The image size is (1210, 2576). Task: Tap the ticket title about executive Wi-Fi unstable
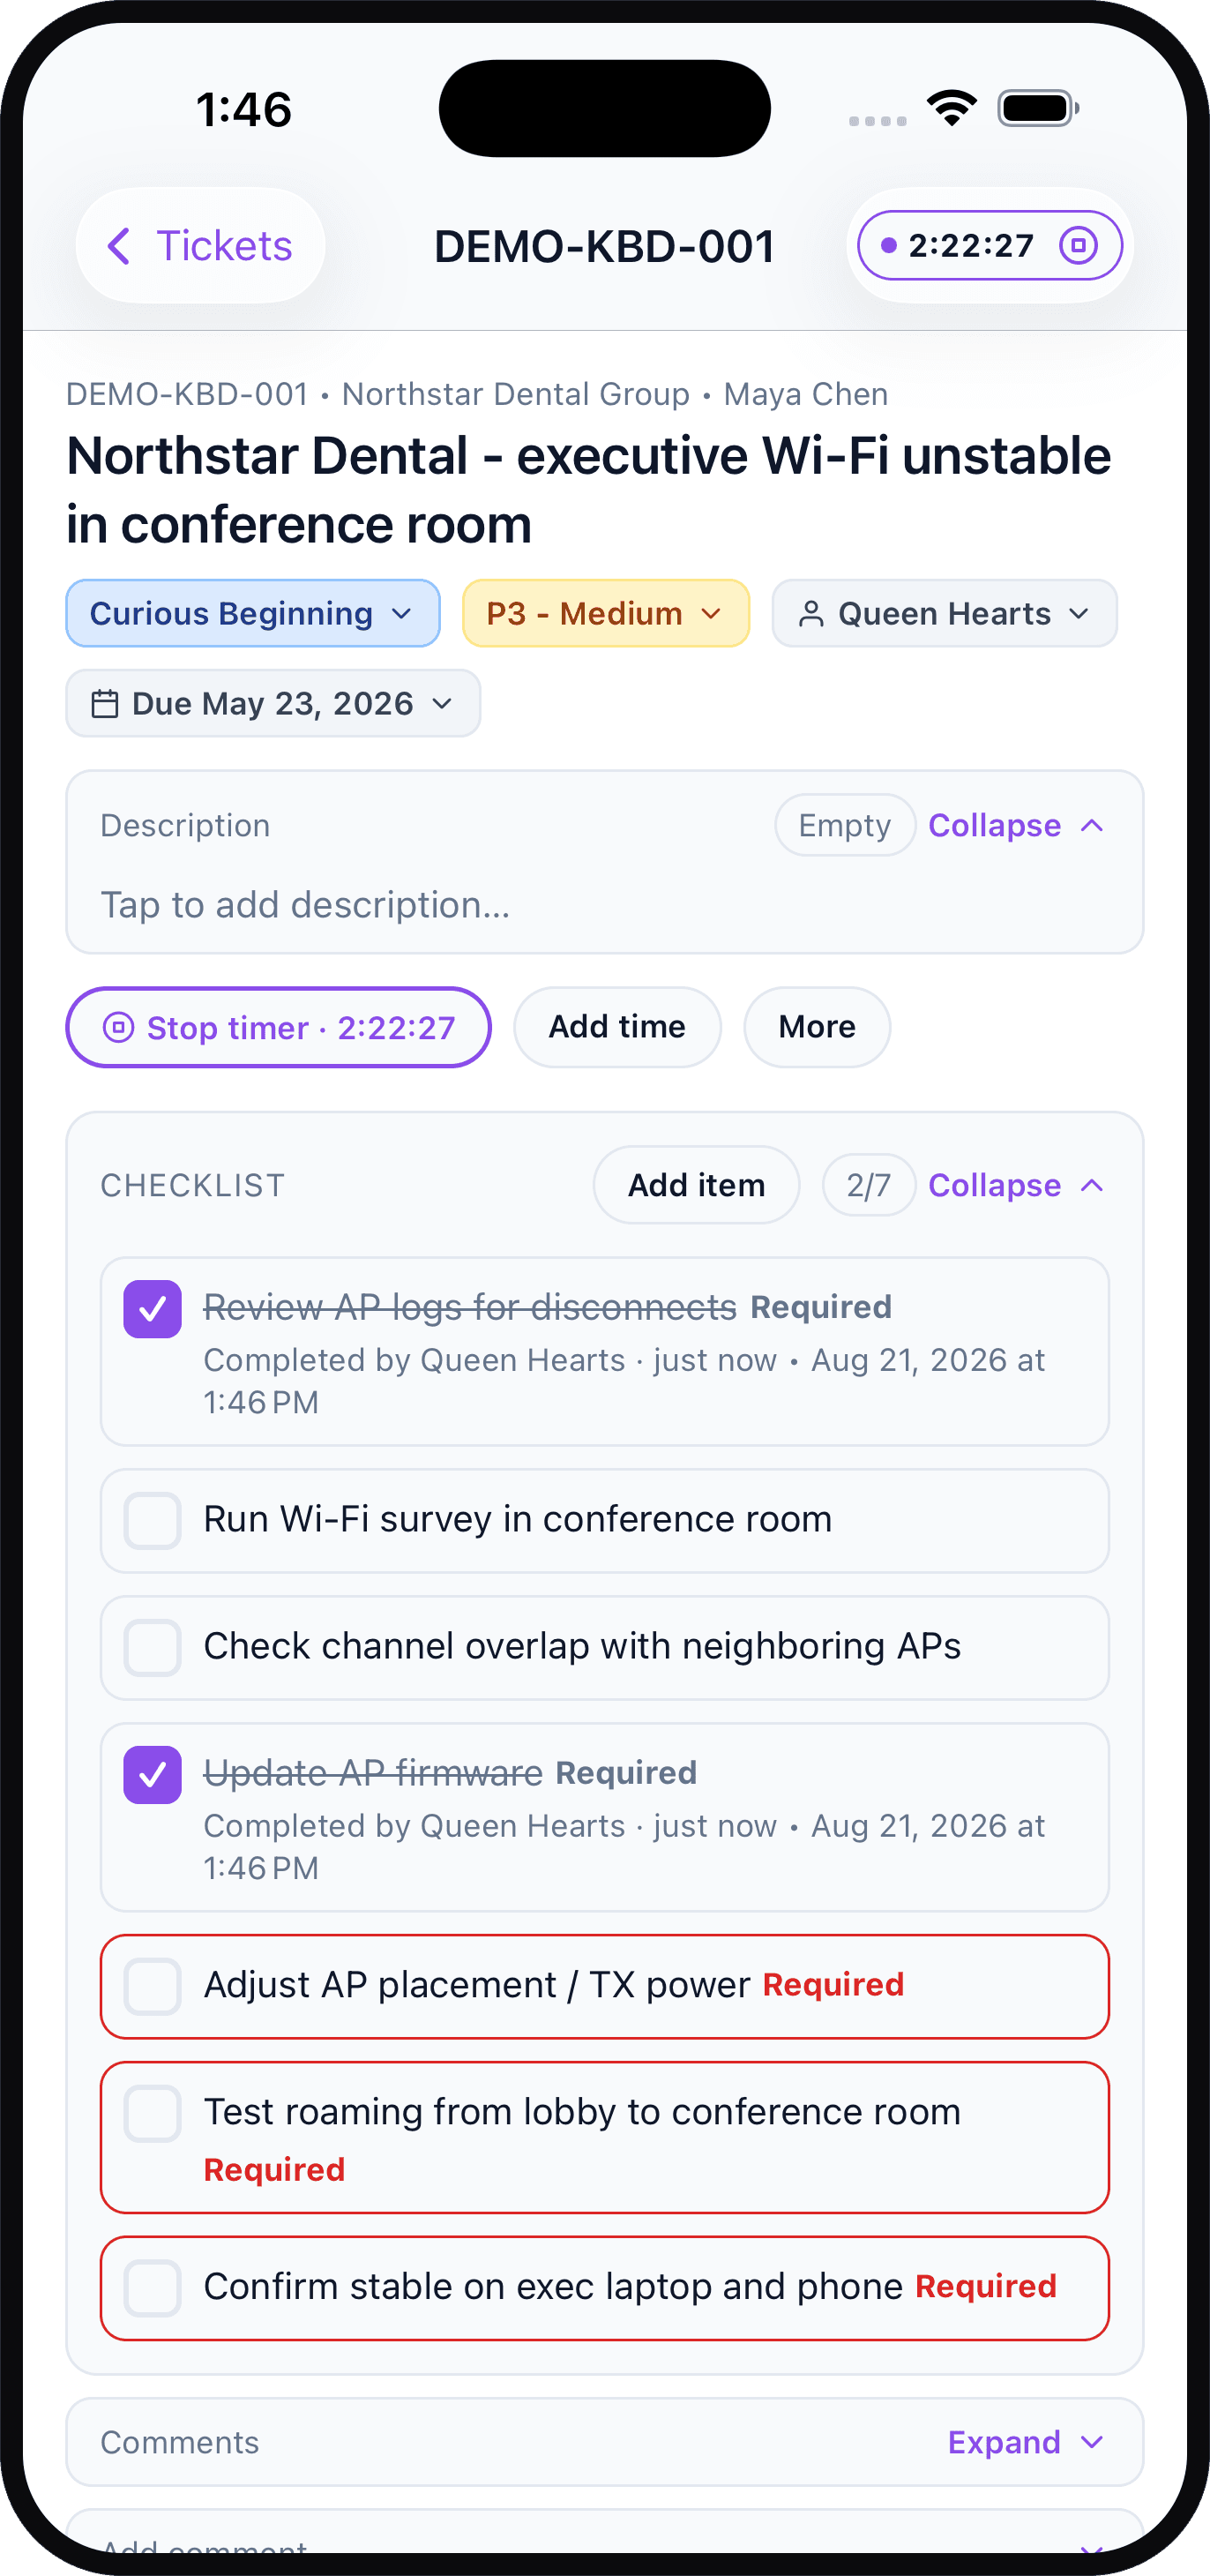588,490
